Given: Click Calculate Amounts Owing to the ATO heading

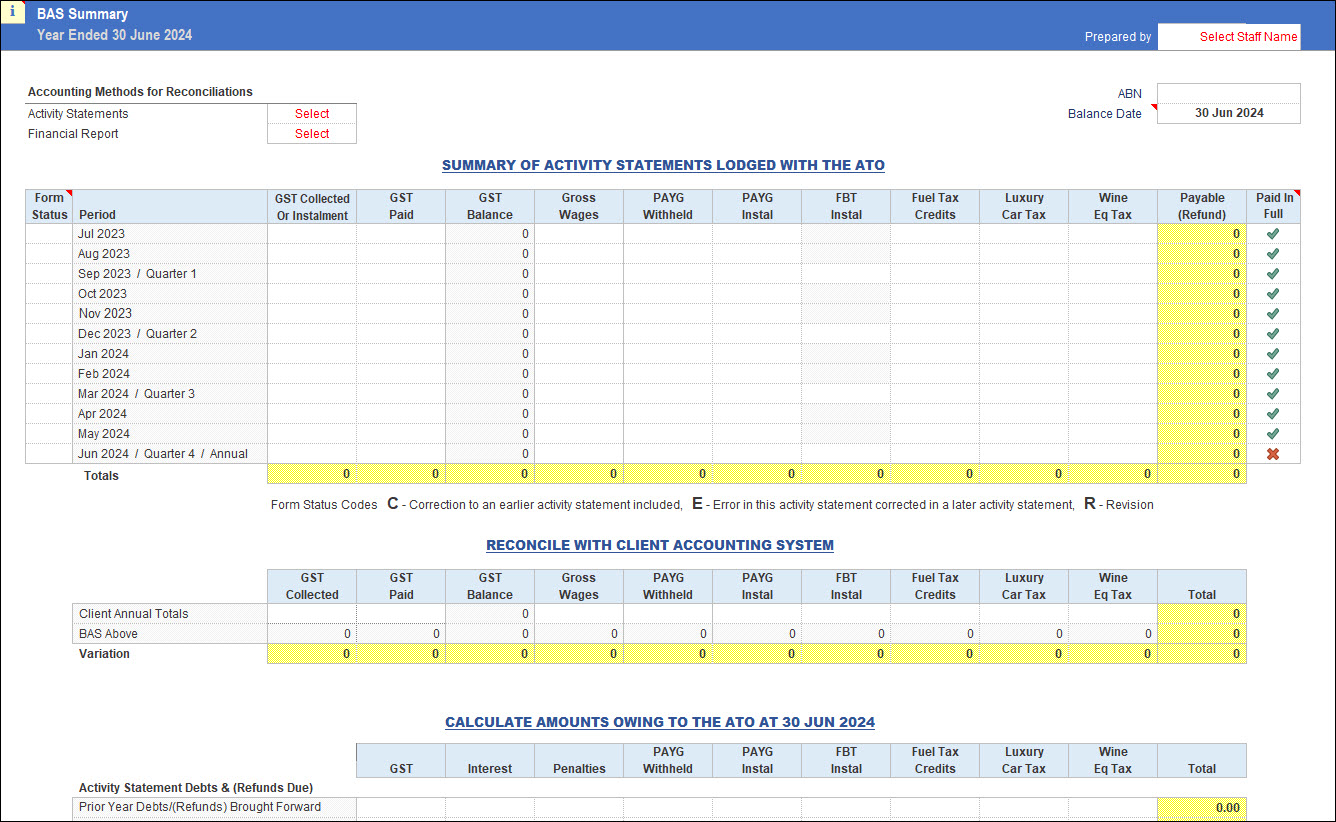Looking at the screenshot, I should pyautogui.click(x=660, y=722).
